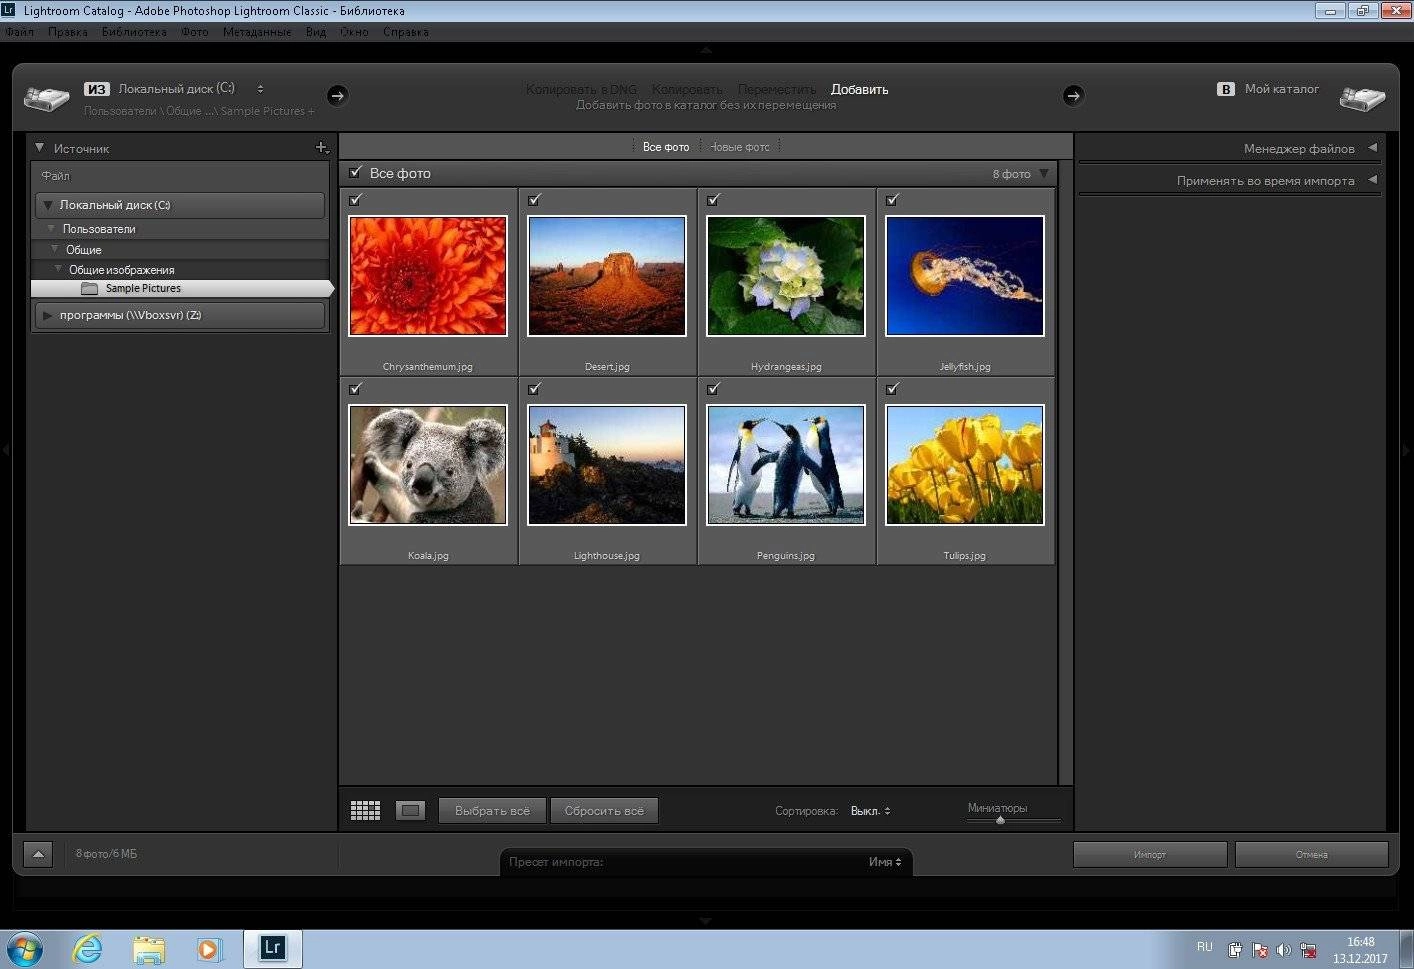1414x969 pixels.
Task: Click the top panel collapse arrow
Action: coord(706,49)
